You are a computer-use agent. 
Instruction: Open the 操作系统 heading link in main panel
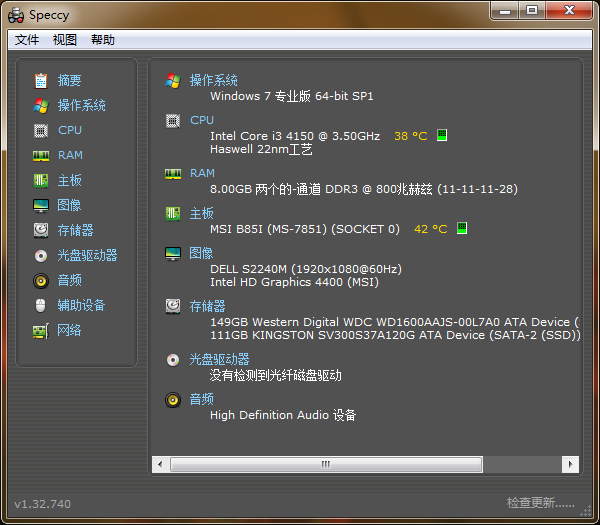tap(214, 80)
